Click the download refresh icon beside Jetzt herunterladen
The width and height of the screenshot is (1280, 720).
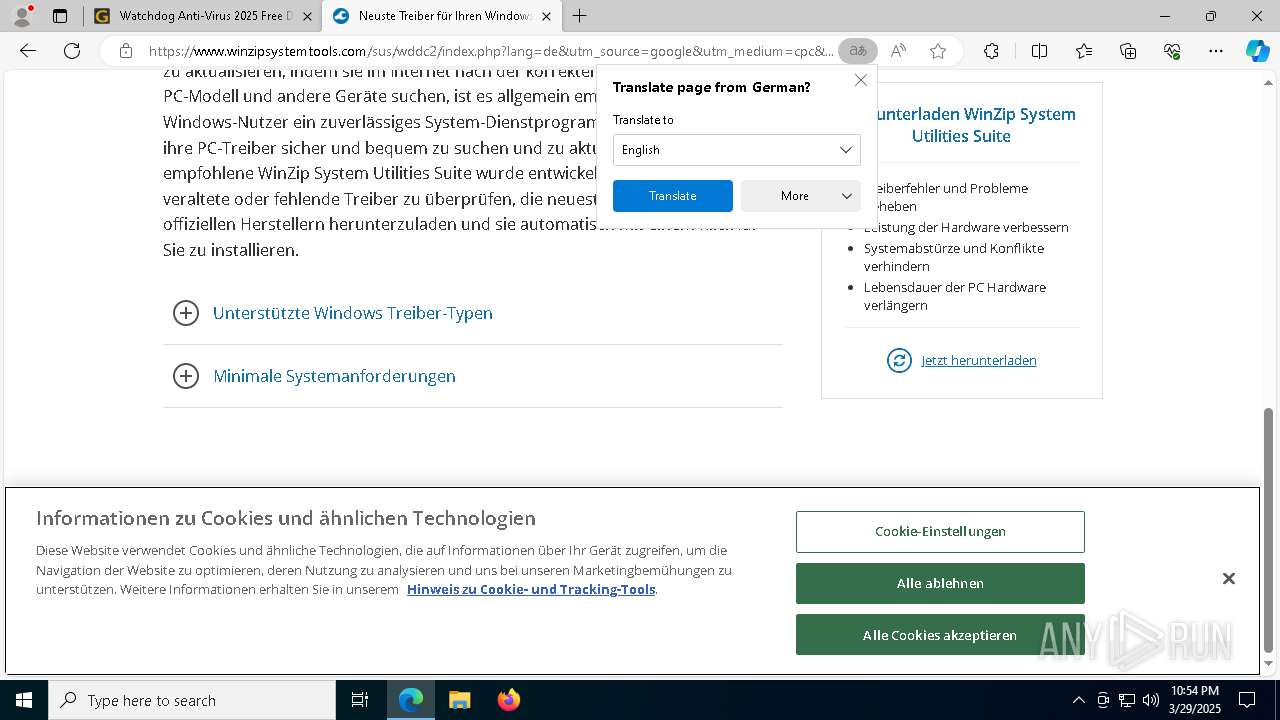pyautogui.click(x=899, y=360)
